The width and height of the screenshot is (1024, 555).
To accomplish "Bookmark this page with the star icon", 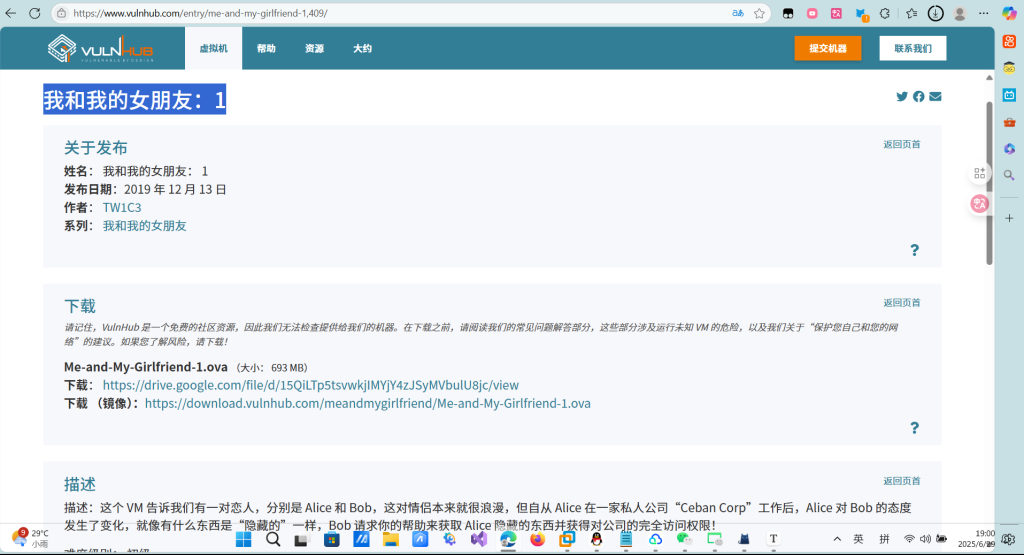I will click(760, 14).
